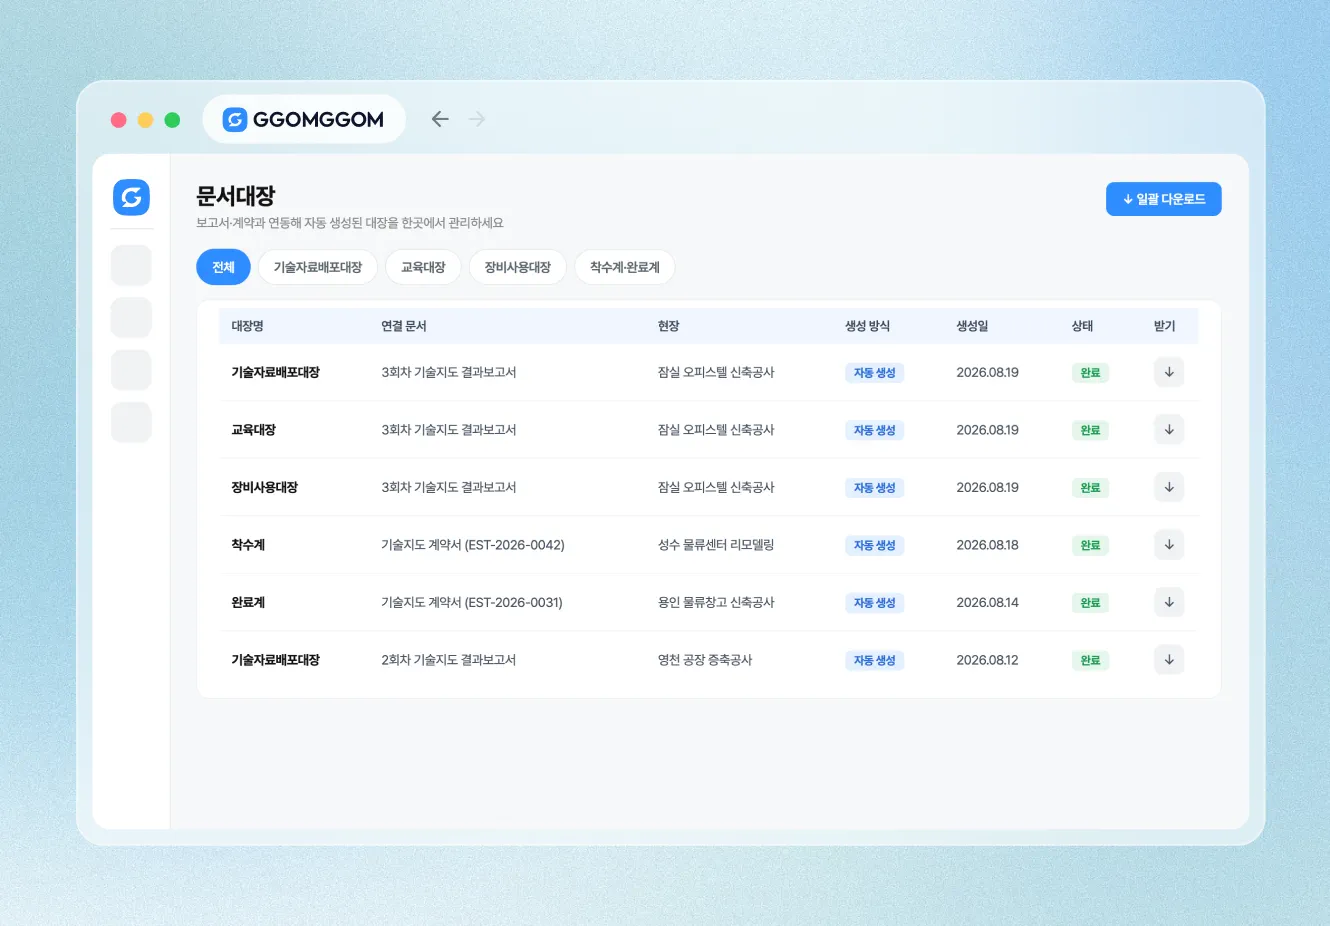This screenshot has height=926, width=1330.
Task: Select the GGOMGGOM browser tab
Action: 304,119
